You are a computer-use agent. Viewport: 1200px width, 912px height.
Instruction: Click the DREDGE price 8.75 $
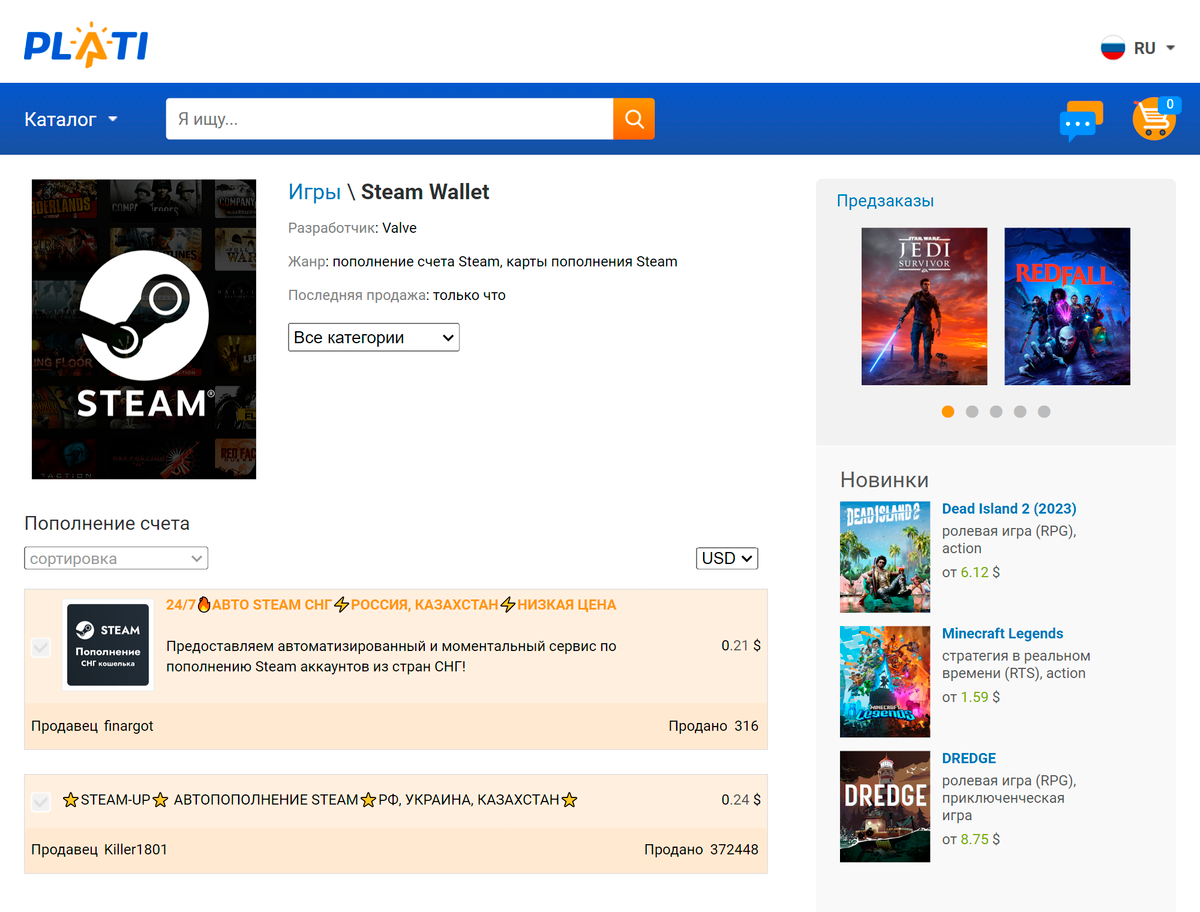coord(980,840)
